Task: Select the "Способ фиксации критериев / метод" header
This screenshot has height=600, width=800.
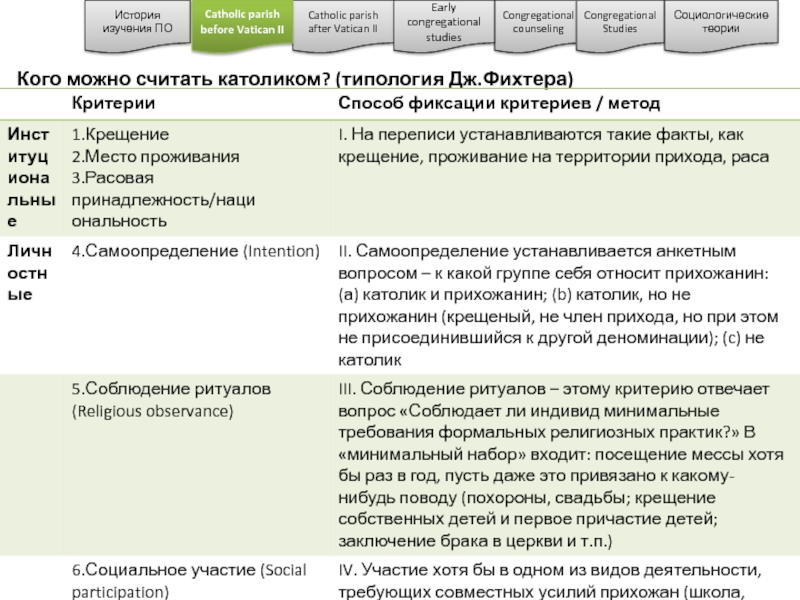Action: tap(498, 104)
